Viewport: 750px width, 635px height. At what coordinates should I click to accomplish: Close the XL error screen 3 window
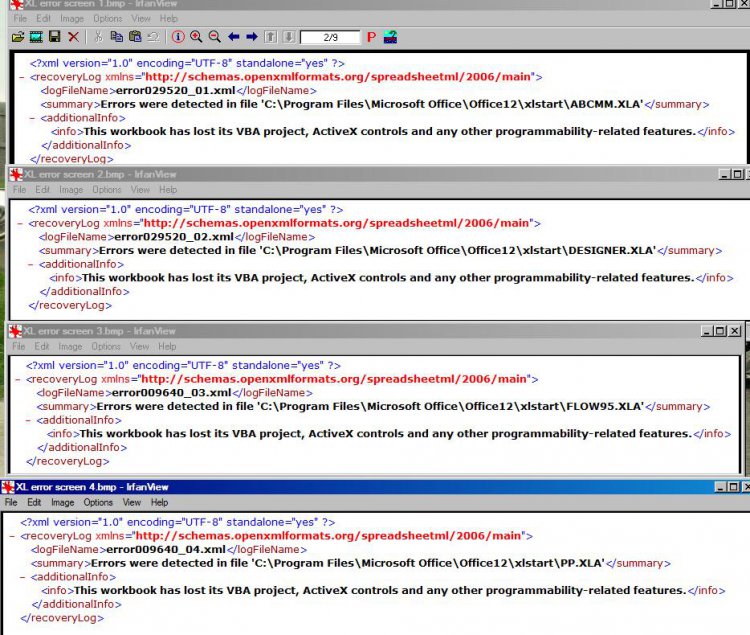point(735,331)
